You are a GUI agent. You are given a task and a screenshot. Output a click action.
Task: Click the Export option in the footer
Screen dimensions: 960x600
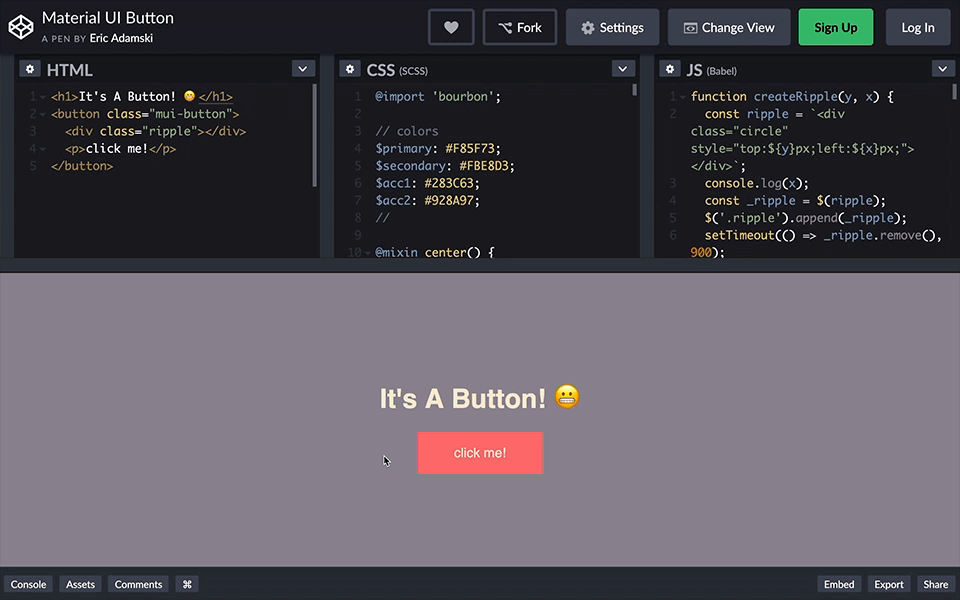pos(888,584)
